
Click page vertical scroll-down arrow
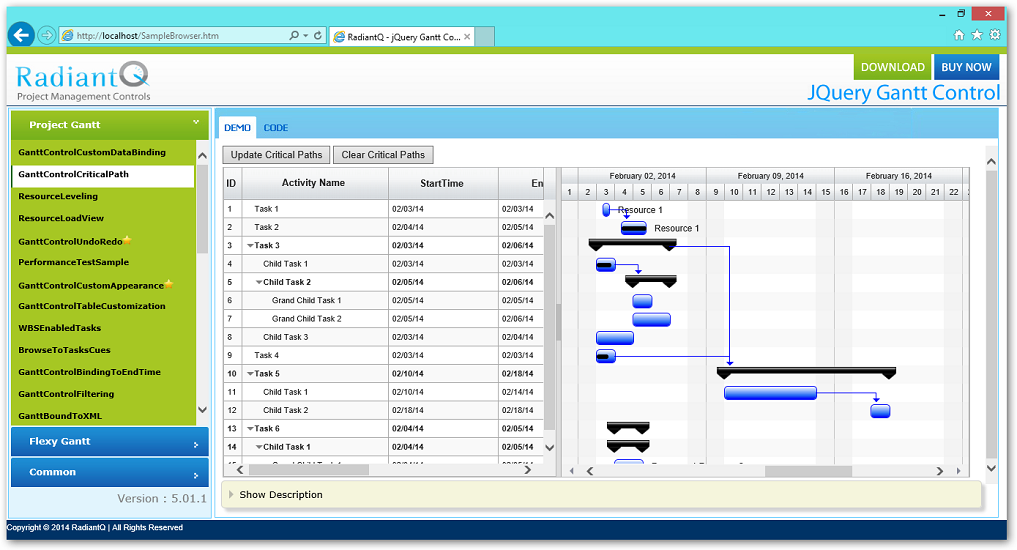tap(991, 468)
